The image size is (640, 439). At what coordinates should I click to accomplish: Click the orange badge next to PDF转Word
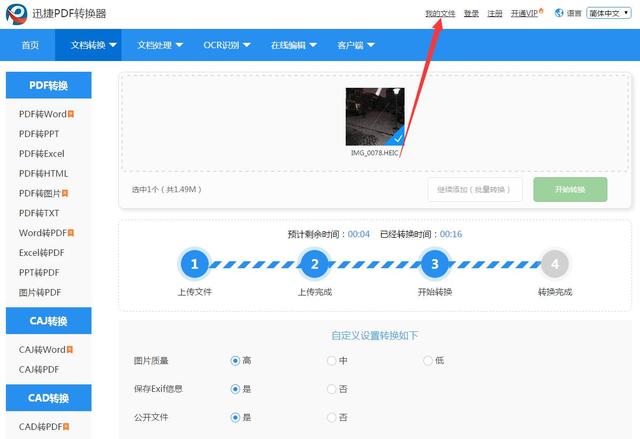[x=71, y=114]
